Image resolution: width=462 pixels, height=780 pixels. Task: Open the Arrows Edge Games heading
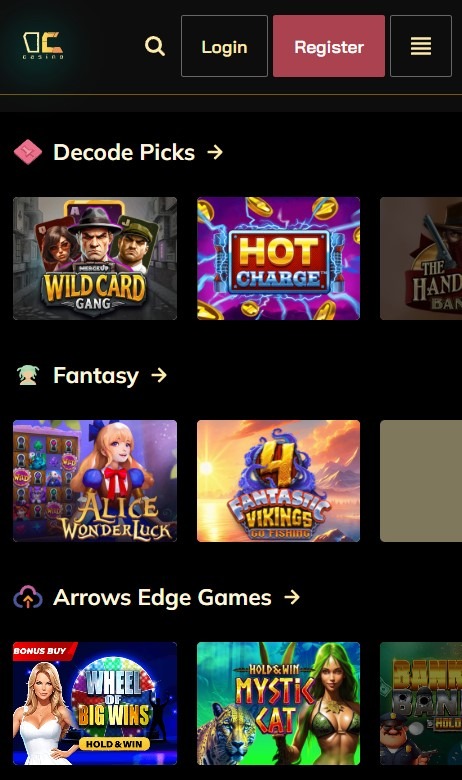162,597
